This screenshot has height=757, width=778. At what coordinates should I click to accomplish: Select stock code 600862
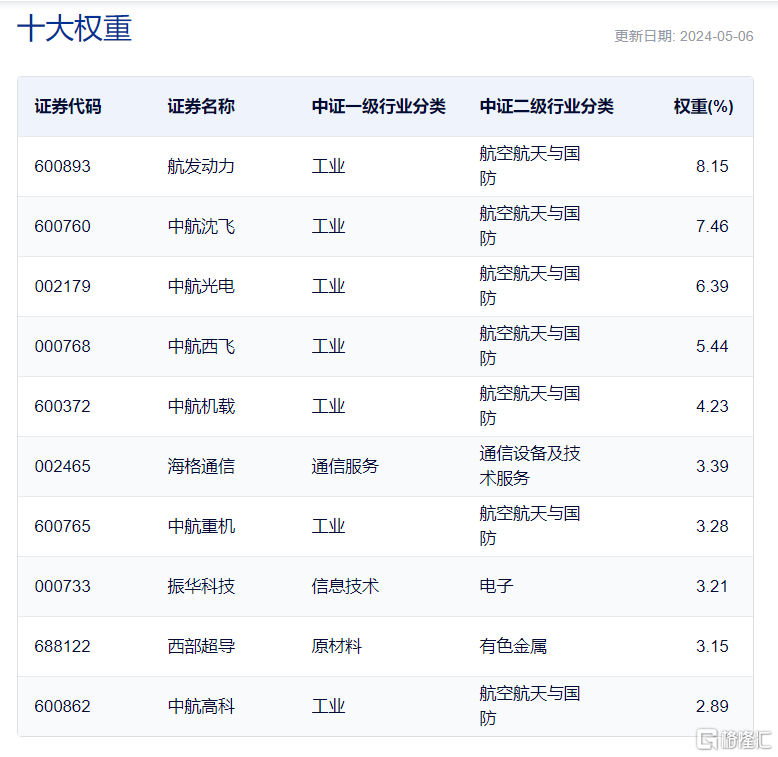tap(63, 706)
